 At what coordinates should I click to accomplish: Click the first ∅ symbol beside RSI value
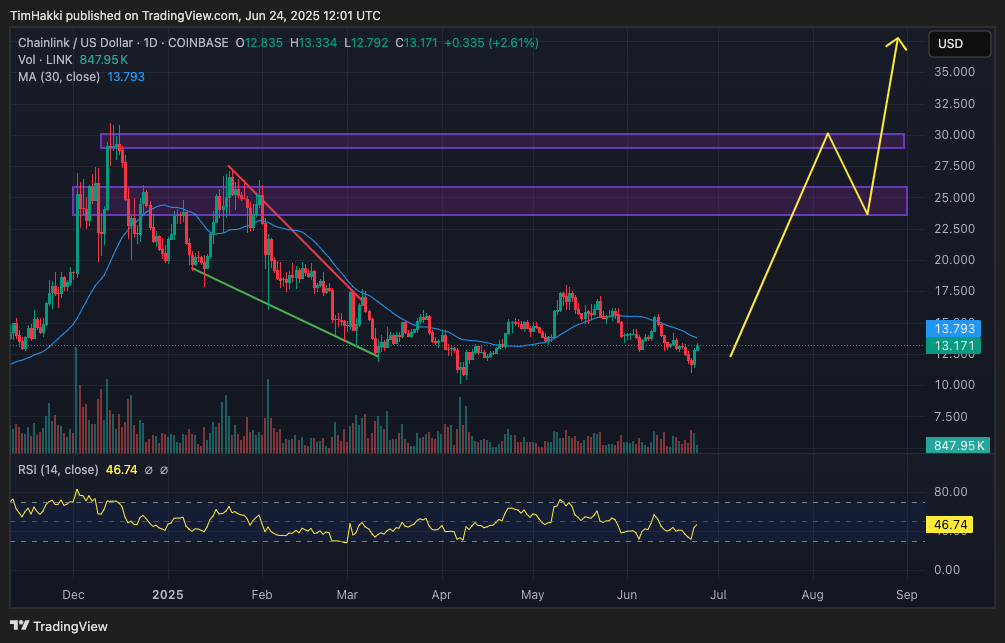pos(148,470)
